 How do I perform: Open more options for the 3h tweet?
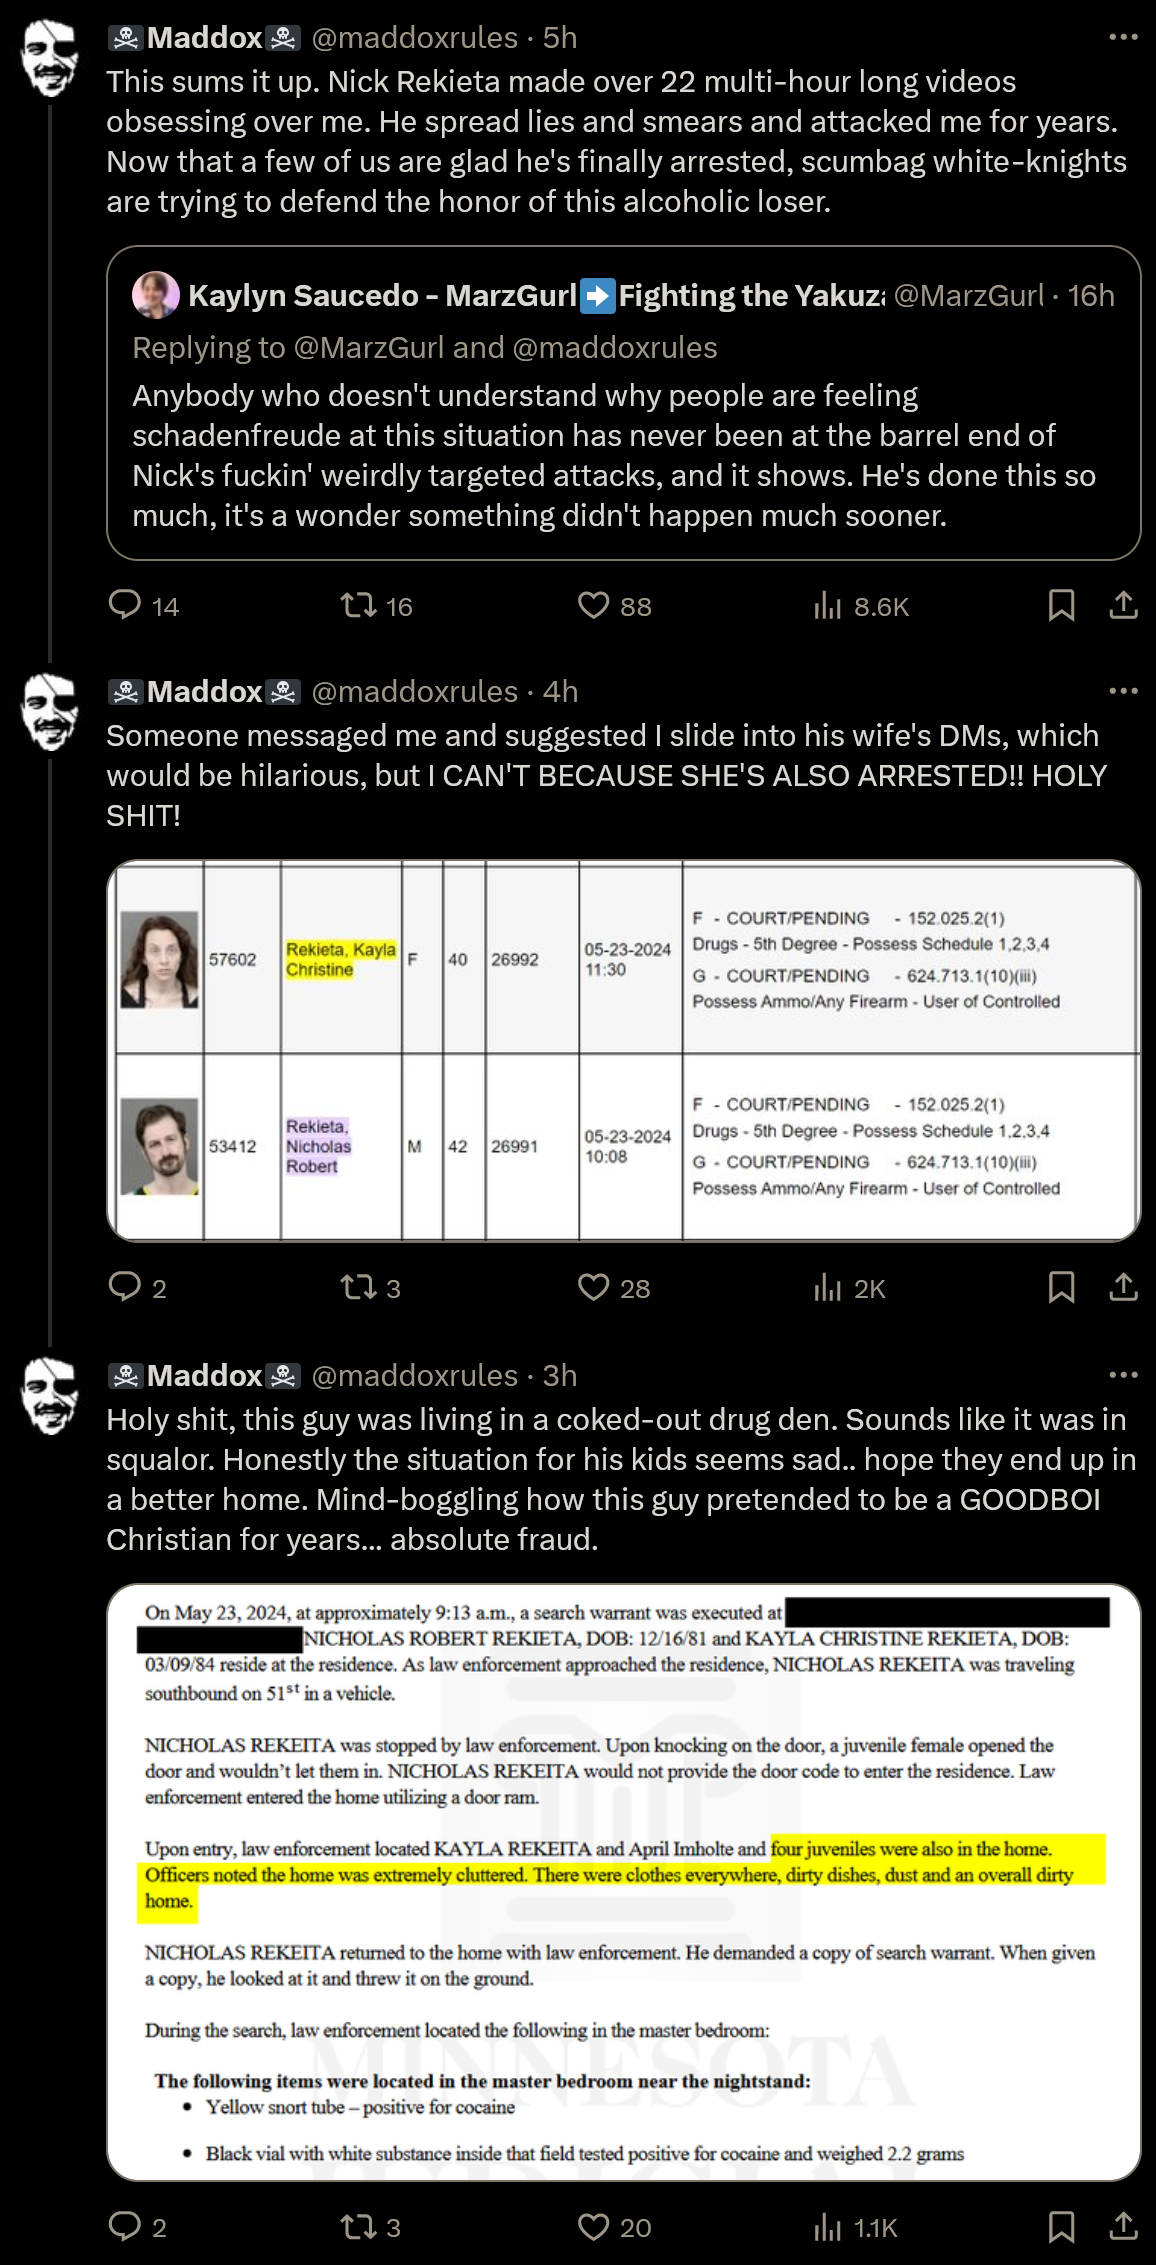pos(1124,1375)
